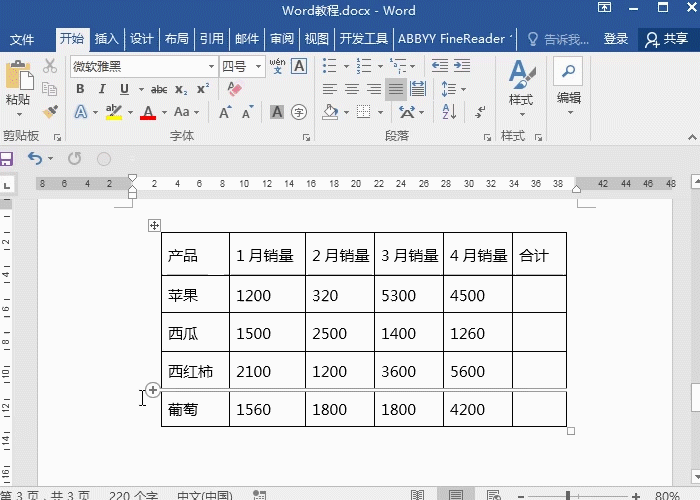Decrease font size with shrink font
This screenshot has width=700, height=500.
point(247,112)
